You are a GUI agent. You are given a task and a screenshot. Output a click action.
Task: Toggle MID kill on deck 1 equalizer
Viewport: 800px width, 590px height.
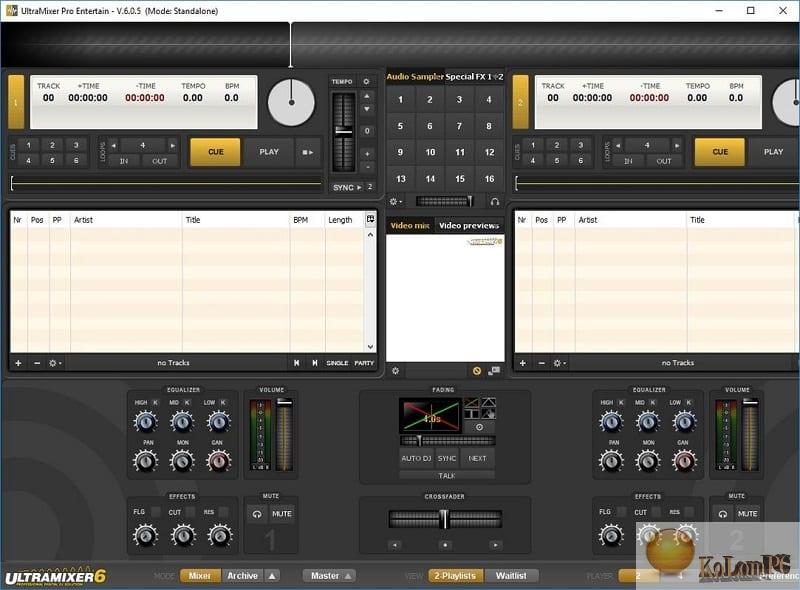[x=187, y=403]
